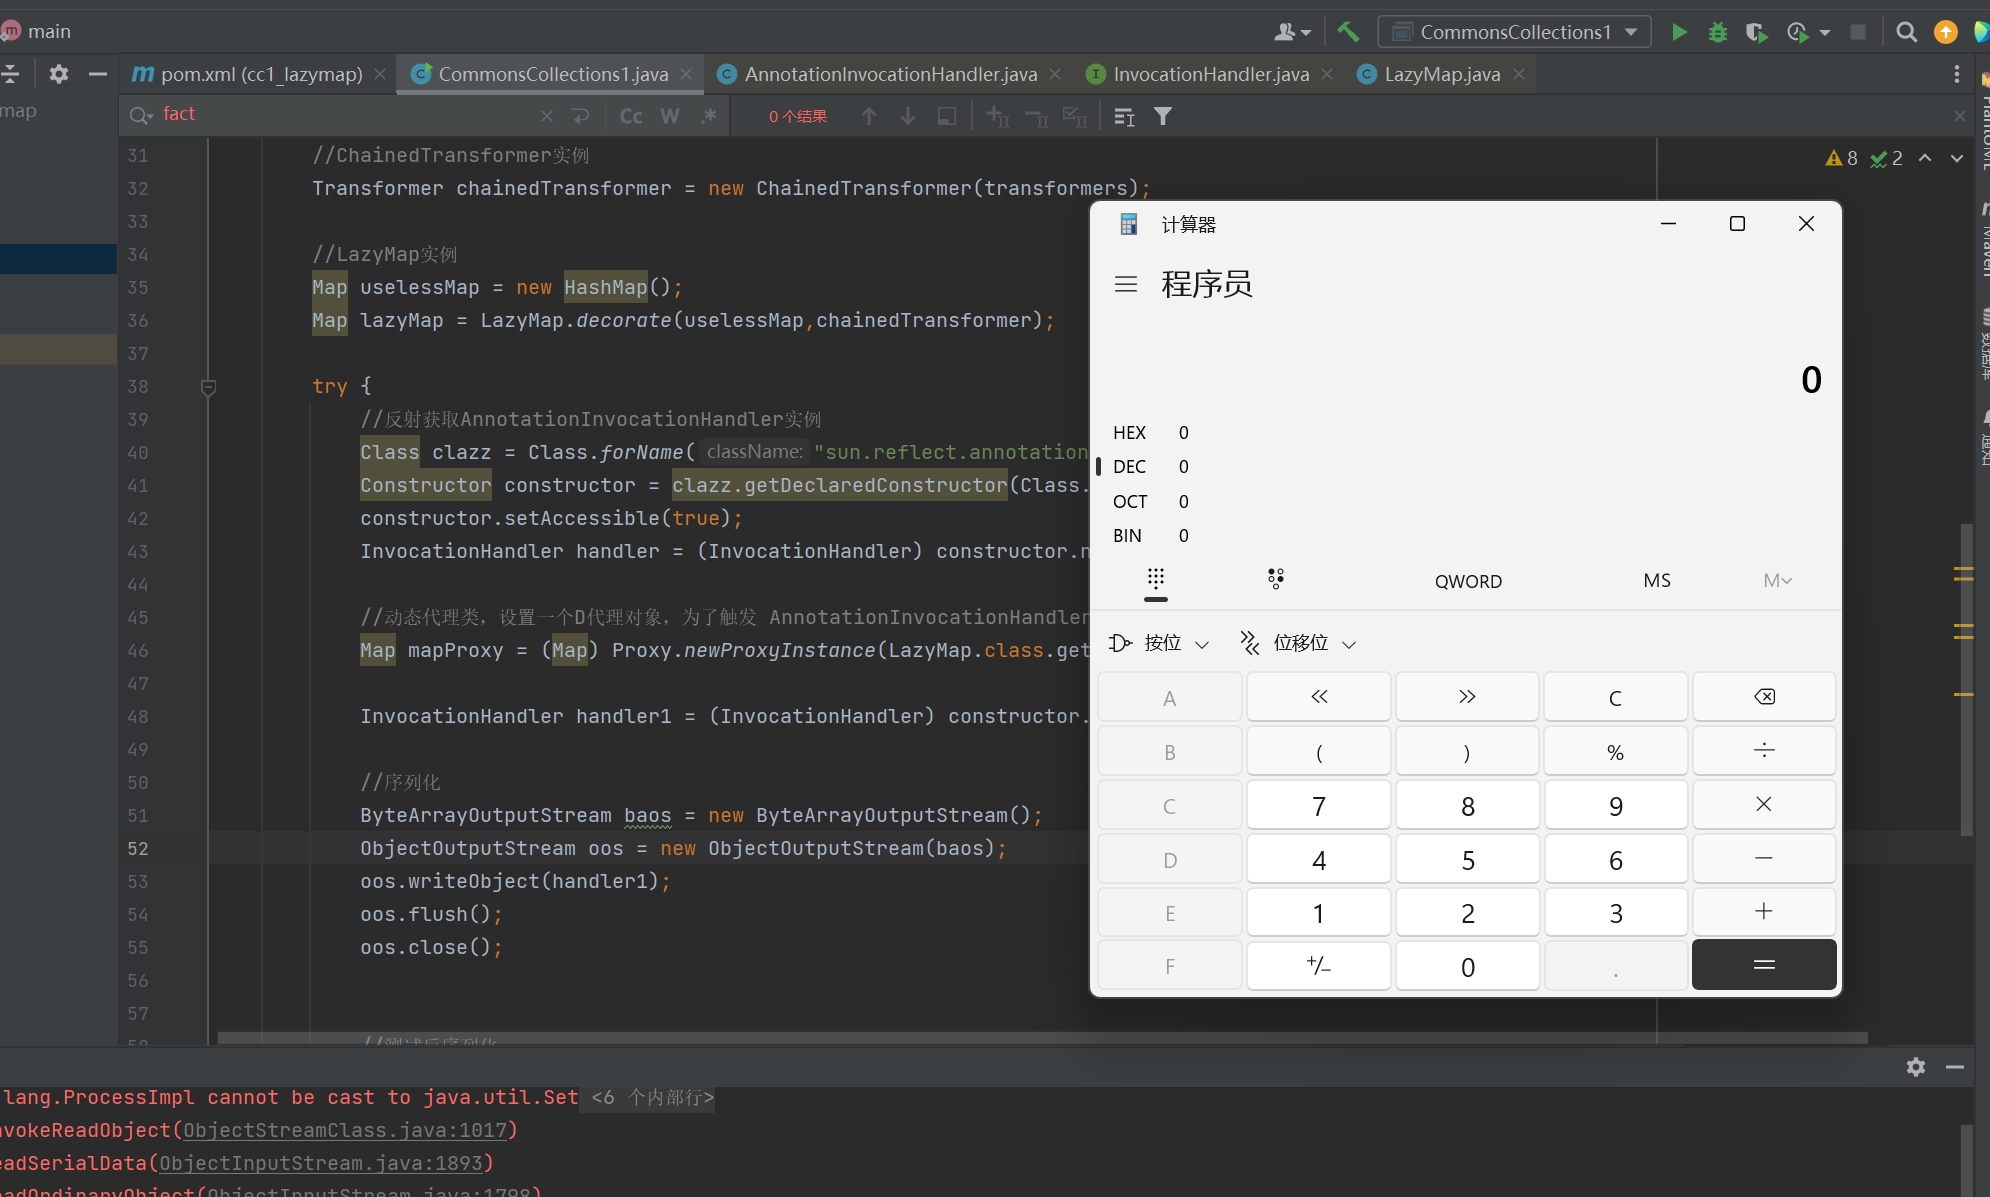Click calculator equals button
1990x1197 pixels.
tap(1763, 965)
